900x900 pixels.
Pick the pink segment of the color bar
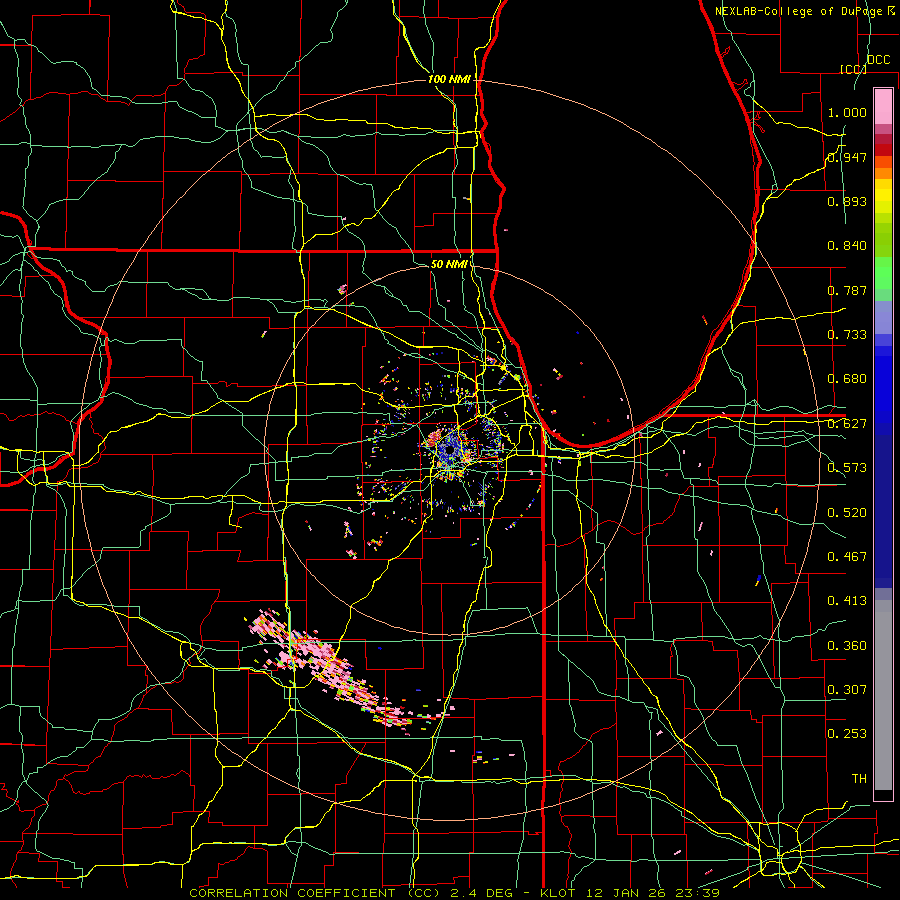pos(883,106)
